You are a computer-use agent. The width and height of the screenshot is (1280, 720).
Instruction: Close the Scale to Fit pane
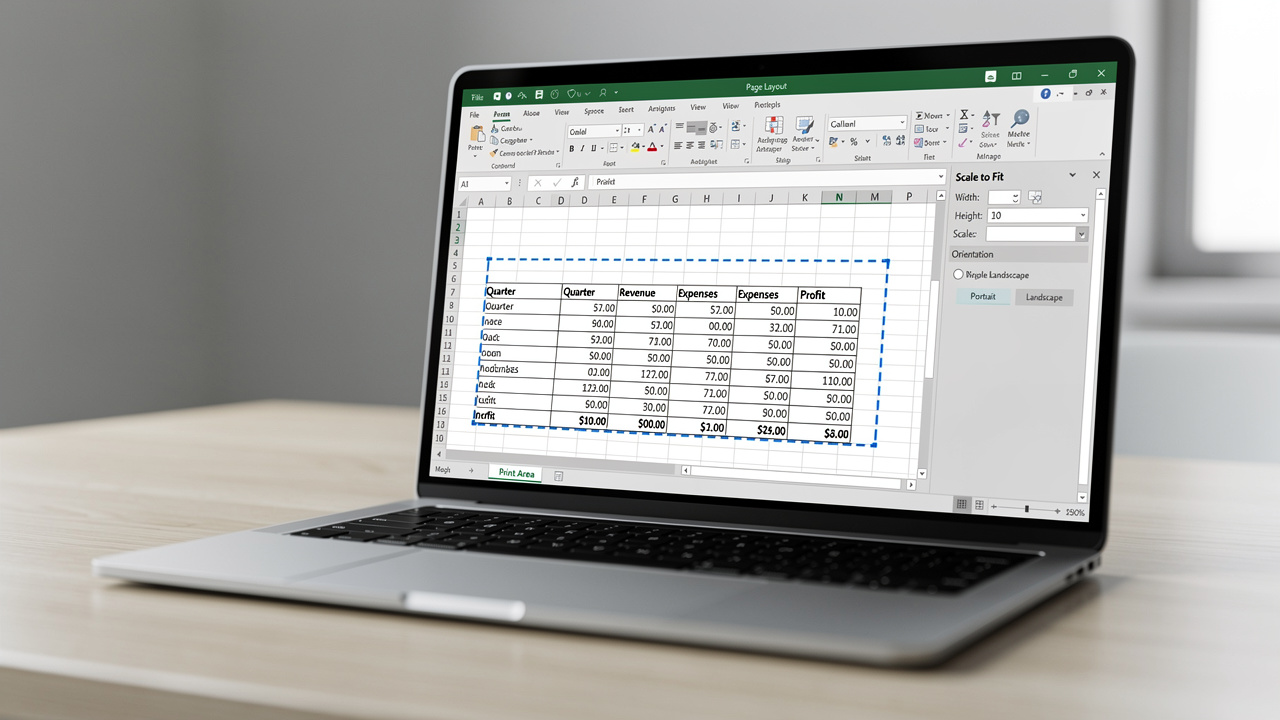1096,175
